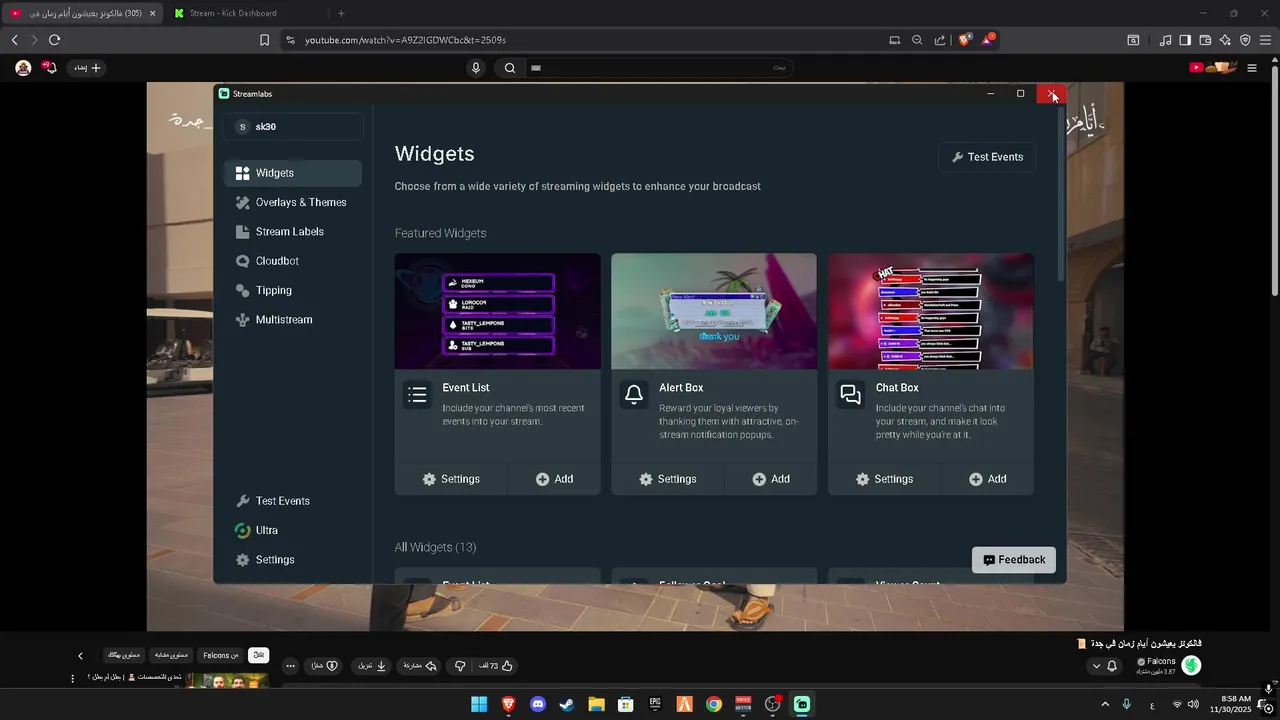Click the Streamlabs logo in title bar
Screen dimensions: 1280x720
tap(224, 94)
